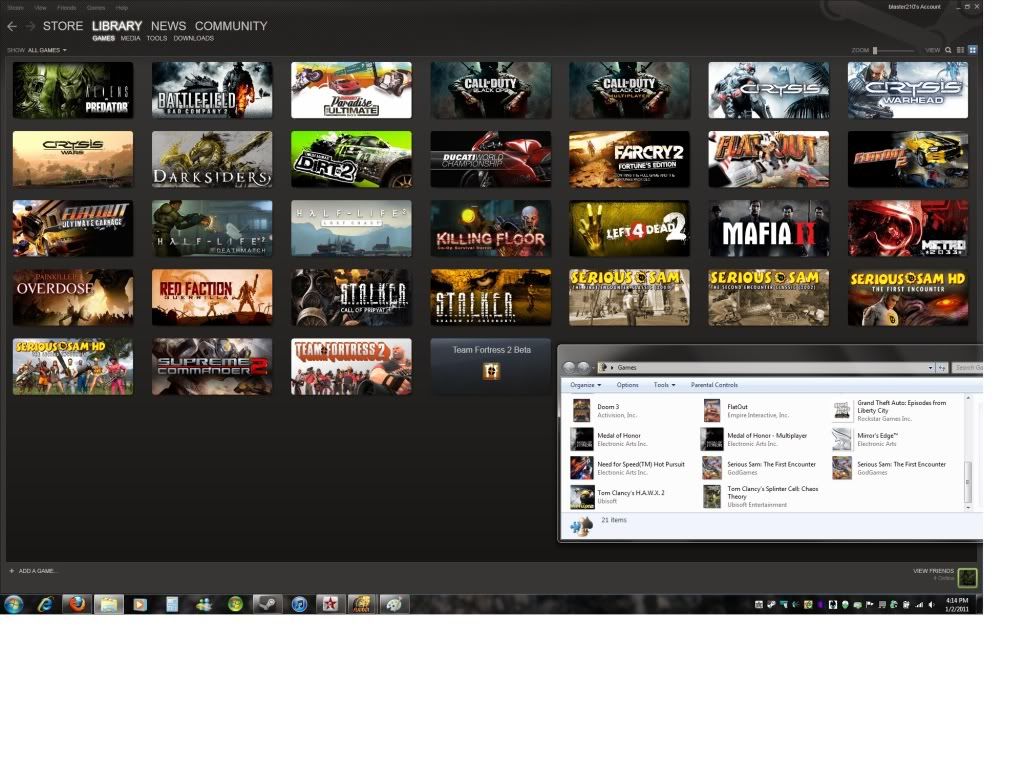Open the Library section
The image size is (1024, 768).
(117, 26)
